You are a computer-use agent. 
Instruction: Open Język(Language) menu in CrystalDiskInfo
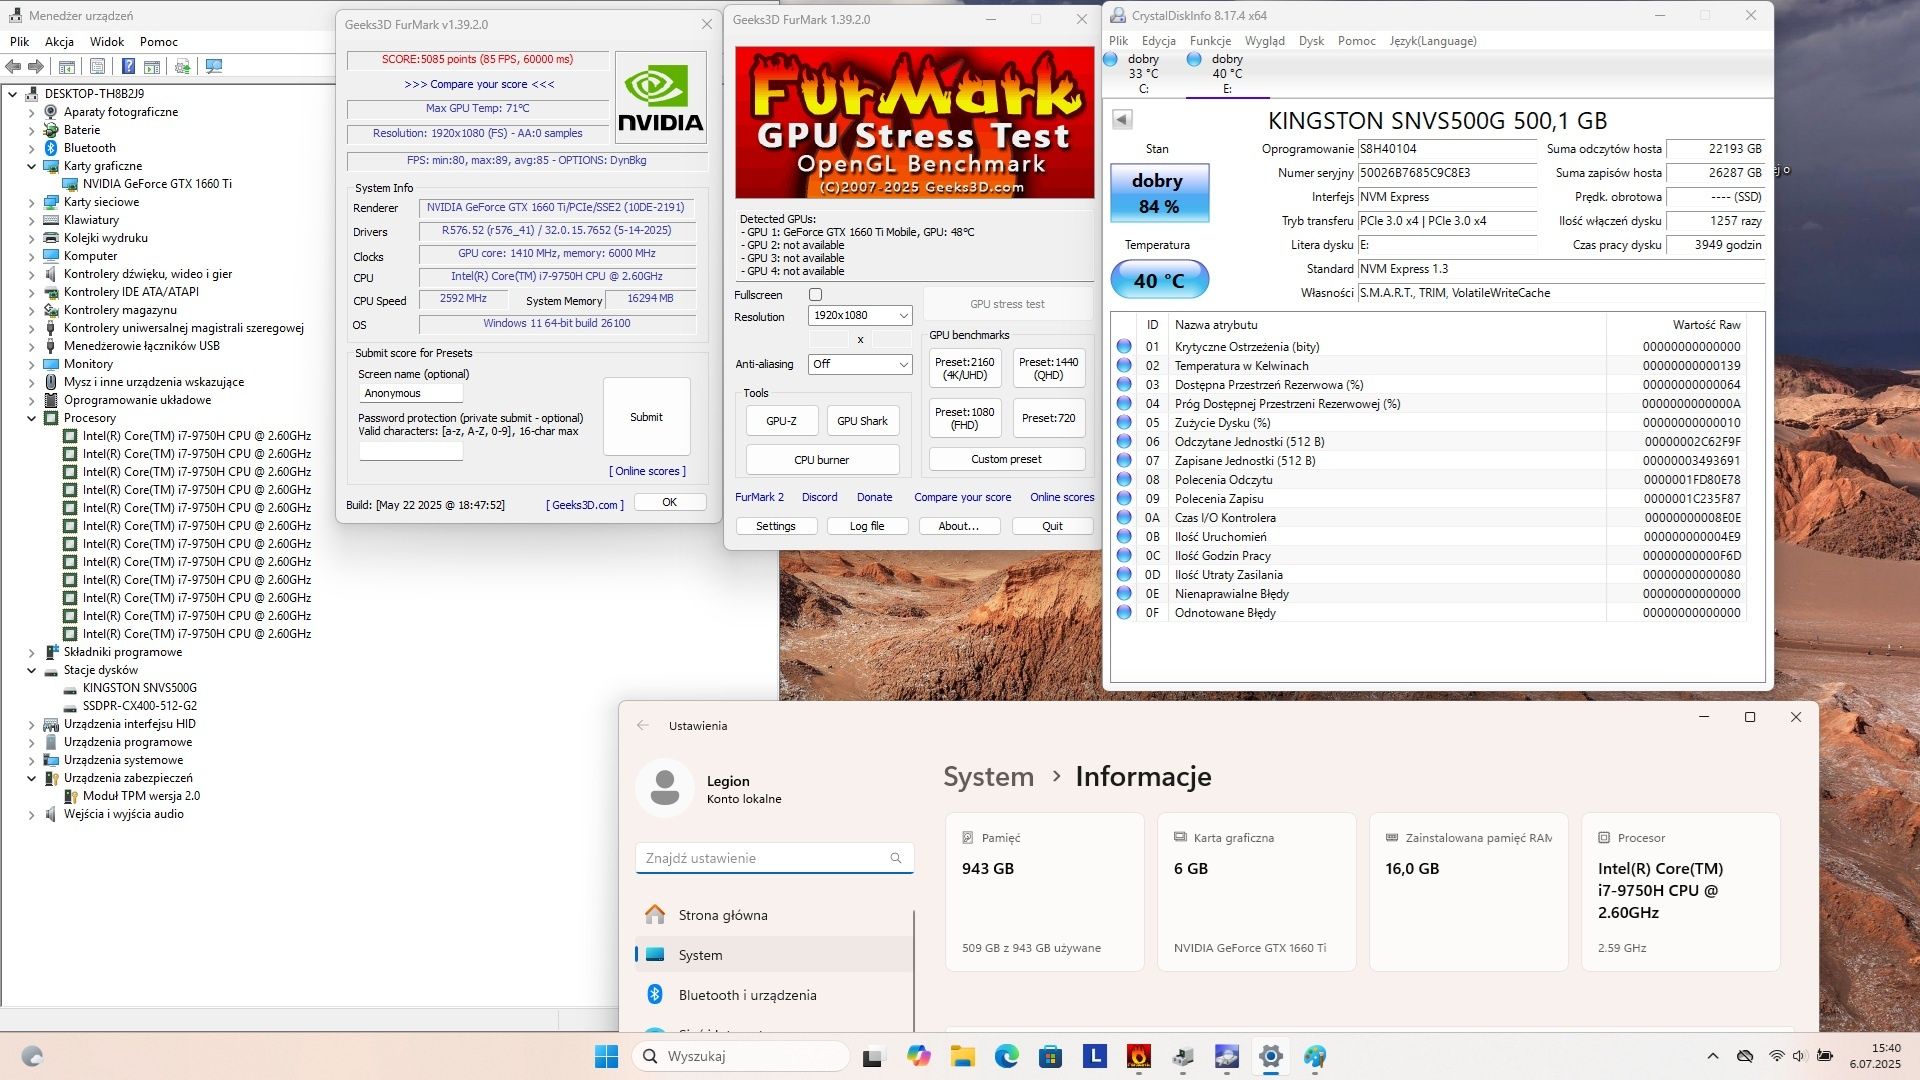1432,41
